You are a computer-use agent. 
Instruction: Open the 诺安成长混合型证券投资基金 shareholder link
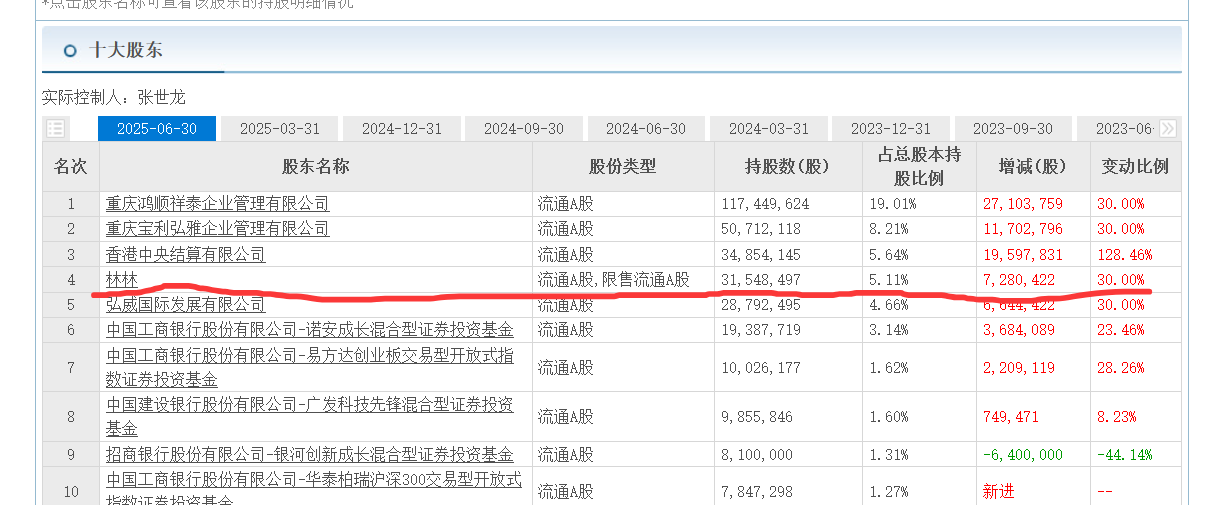click(310, 329)
